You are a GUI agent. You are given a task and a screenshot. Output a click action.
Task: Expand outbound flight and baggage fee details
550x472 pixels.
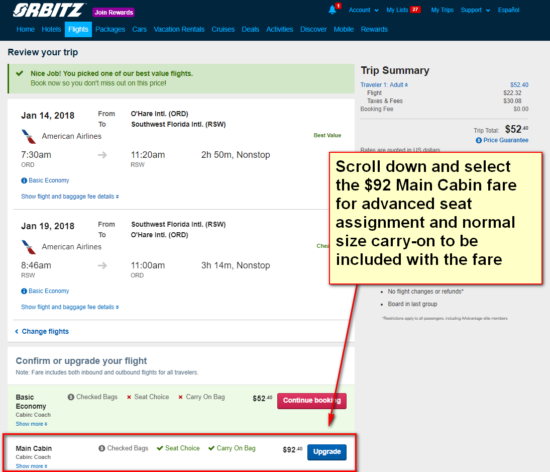click(x=70, y=196)
